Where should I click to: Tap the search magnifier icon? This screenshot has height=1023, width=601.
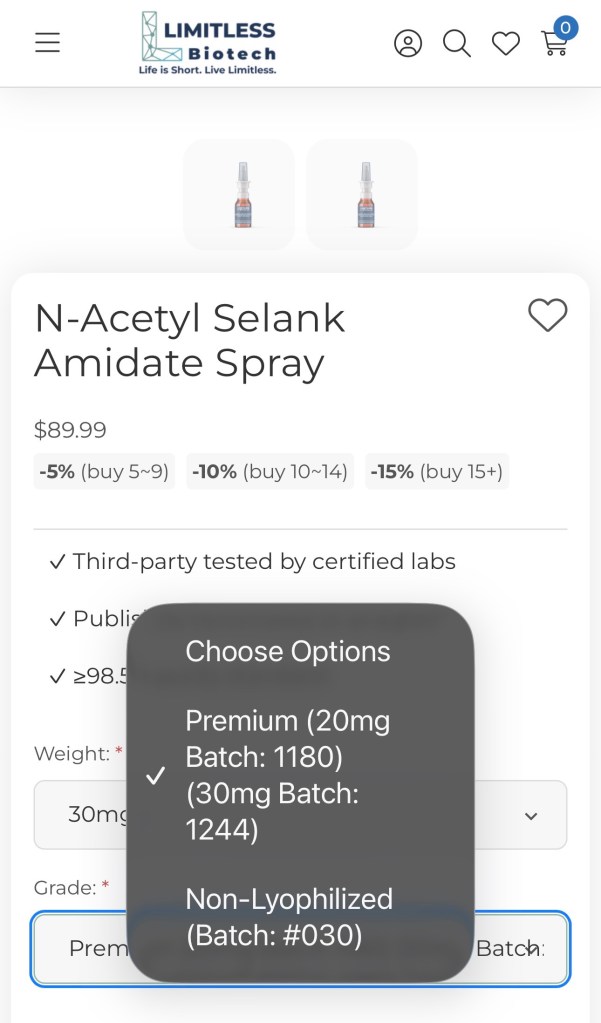(457, 43)
